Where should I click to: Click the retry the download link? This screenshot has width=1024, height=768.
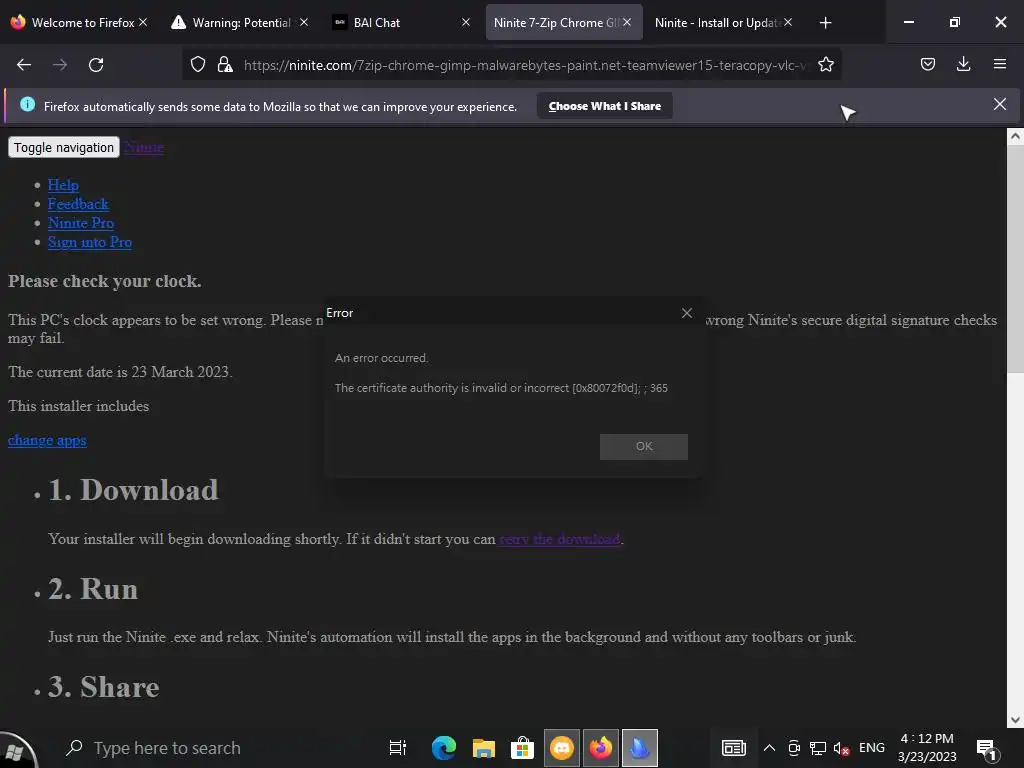(x=560, y=539)
